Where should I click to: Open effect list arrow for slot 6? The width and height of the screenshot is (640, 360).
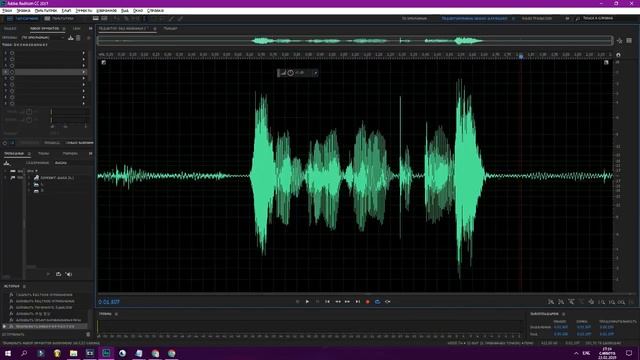84,84
